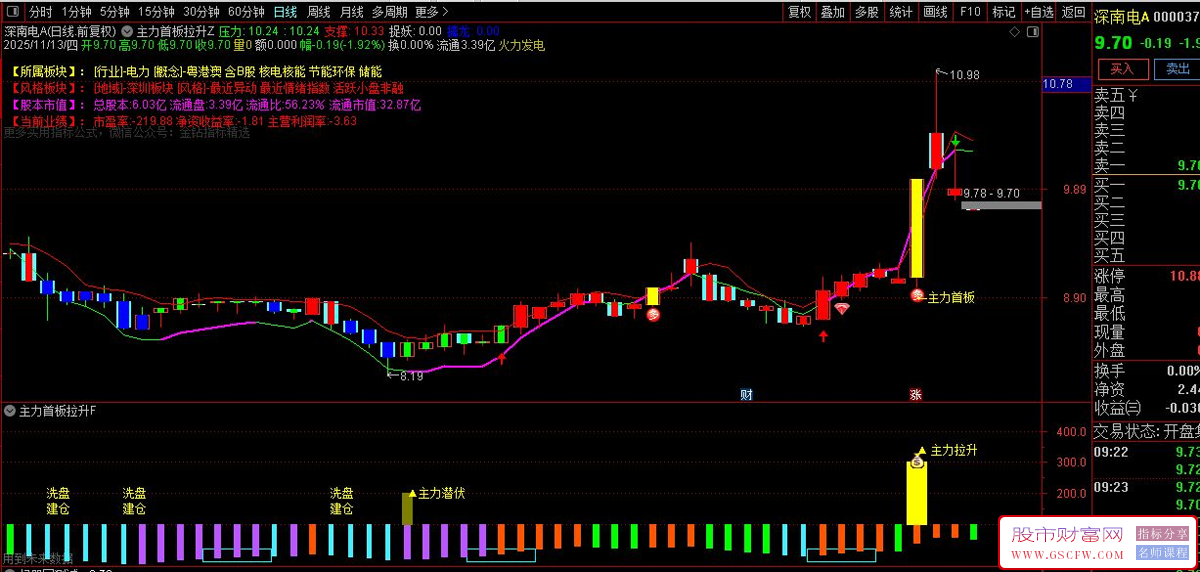Image resolution: width=1200 pixels, height=572 pixels.
Task: Expand the 主力首板拉升F sub-indicator dropdown arrow
Action: (10, 411)
